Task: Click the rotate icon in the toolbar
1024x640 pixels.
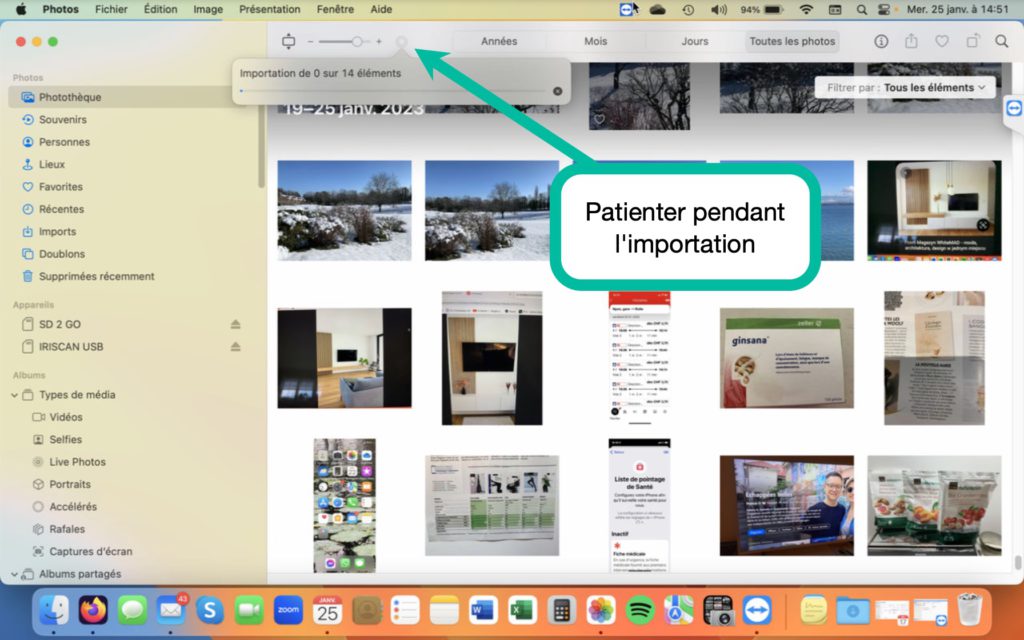Action: tap(972, 41)
